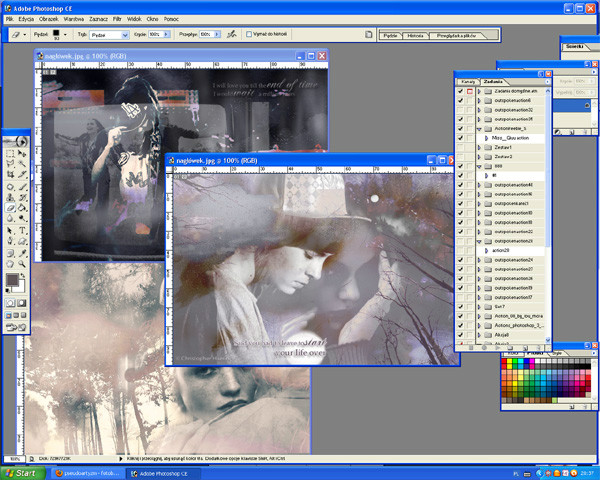Open the Plik menu

tap(10, 19)
